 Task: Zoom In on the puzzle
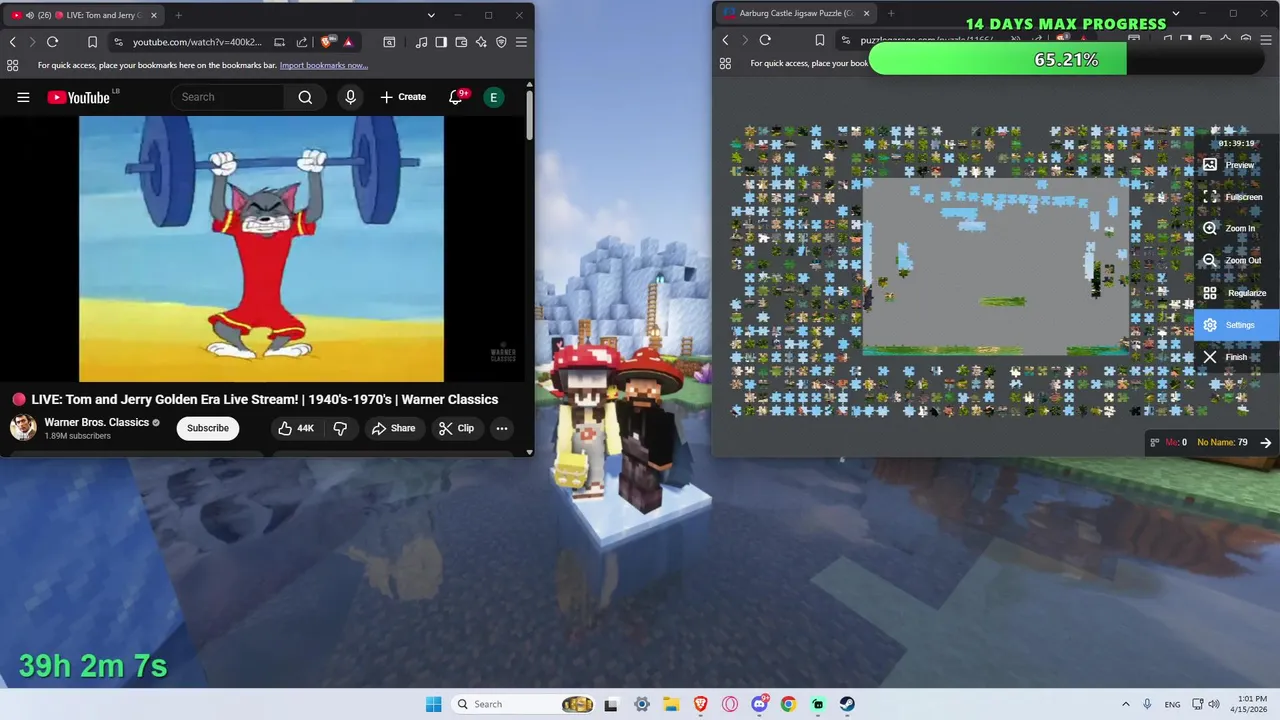point(1237,228)
